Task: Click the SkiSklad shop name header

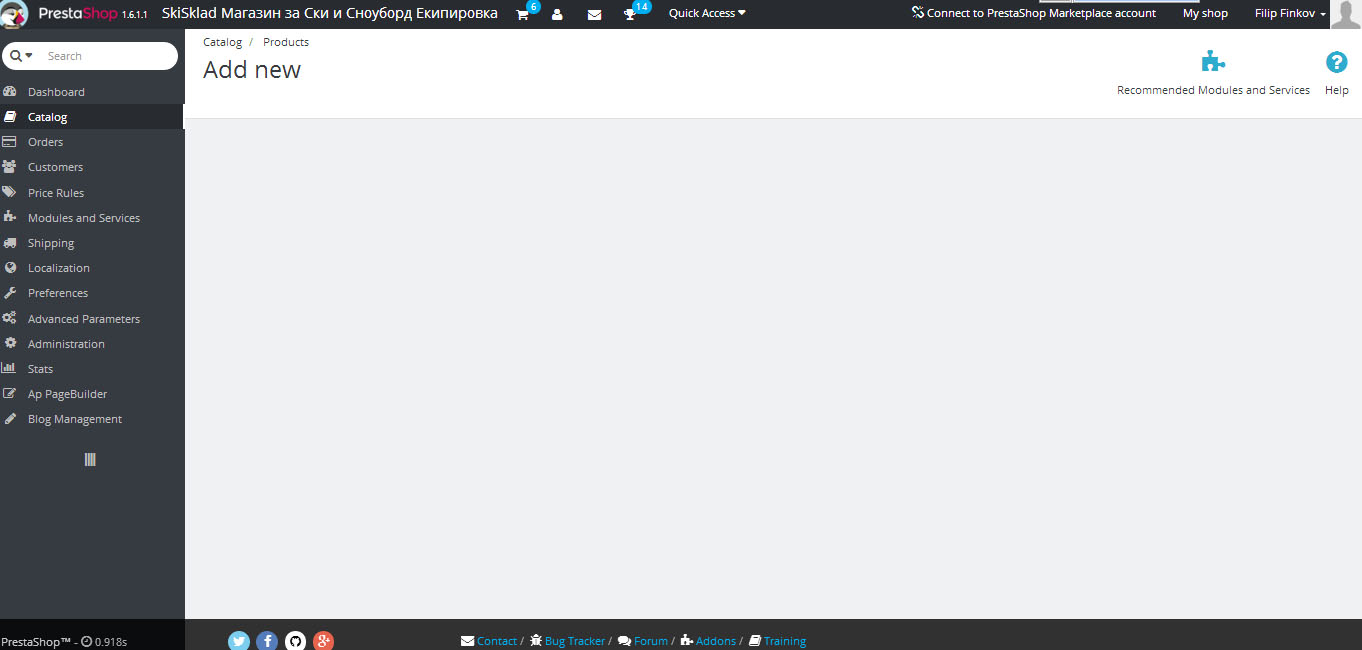Action: 330,13
